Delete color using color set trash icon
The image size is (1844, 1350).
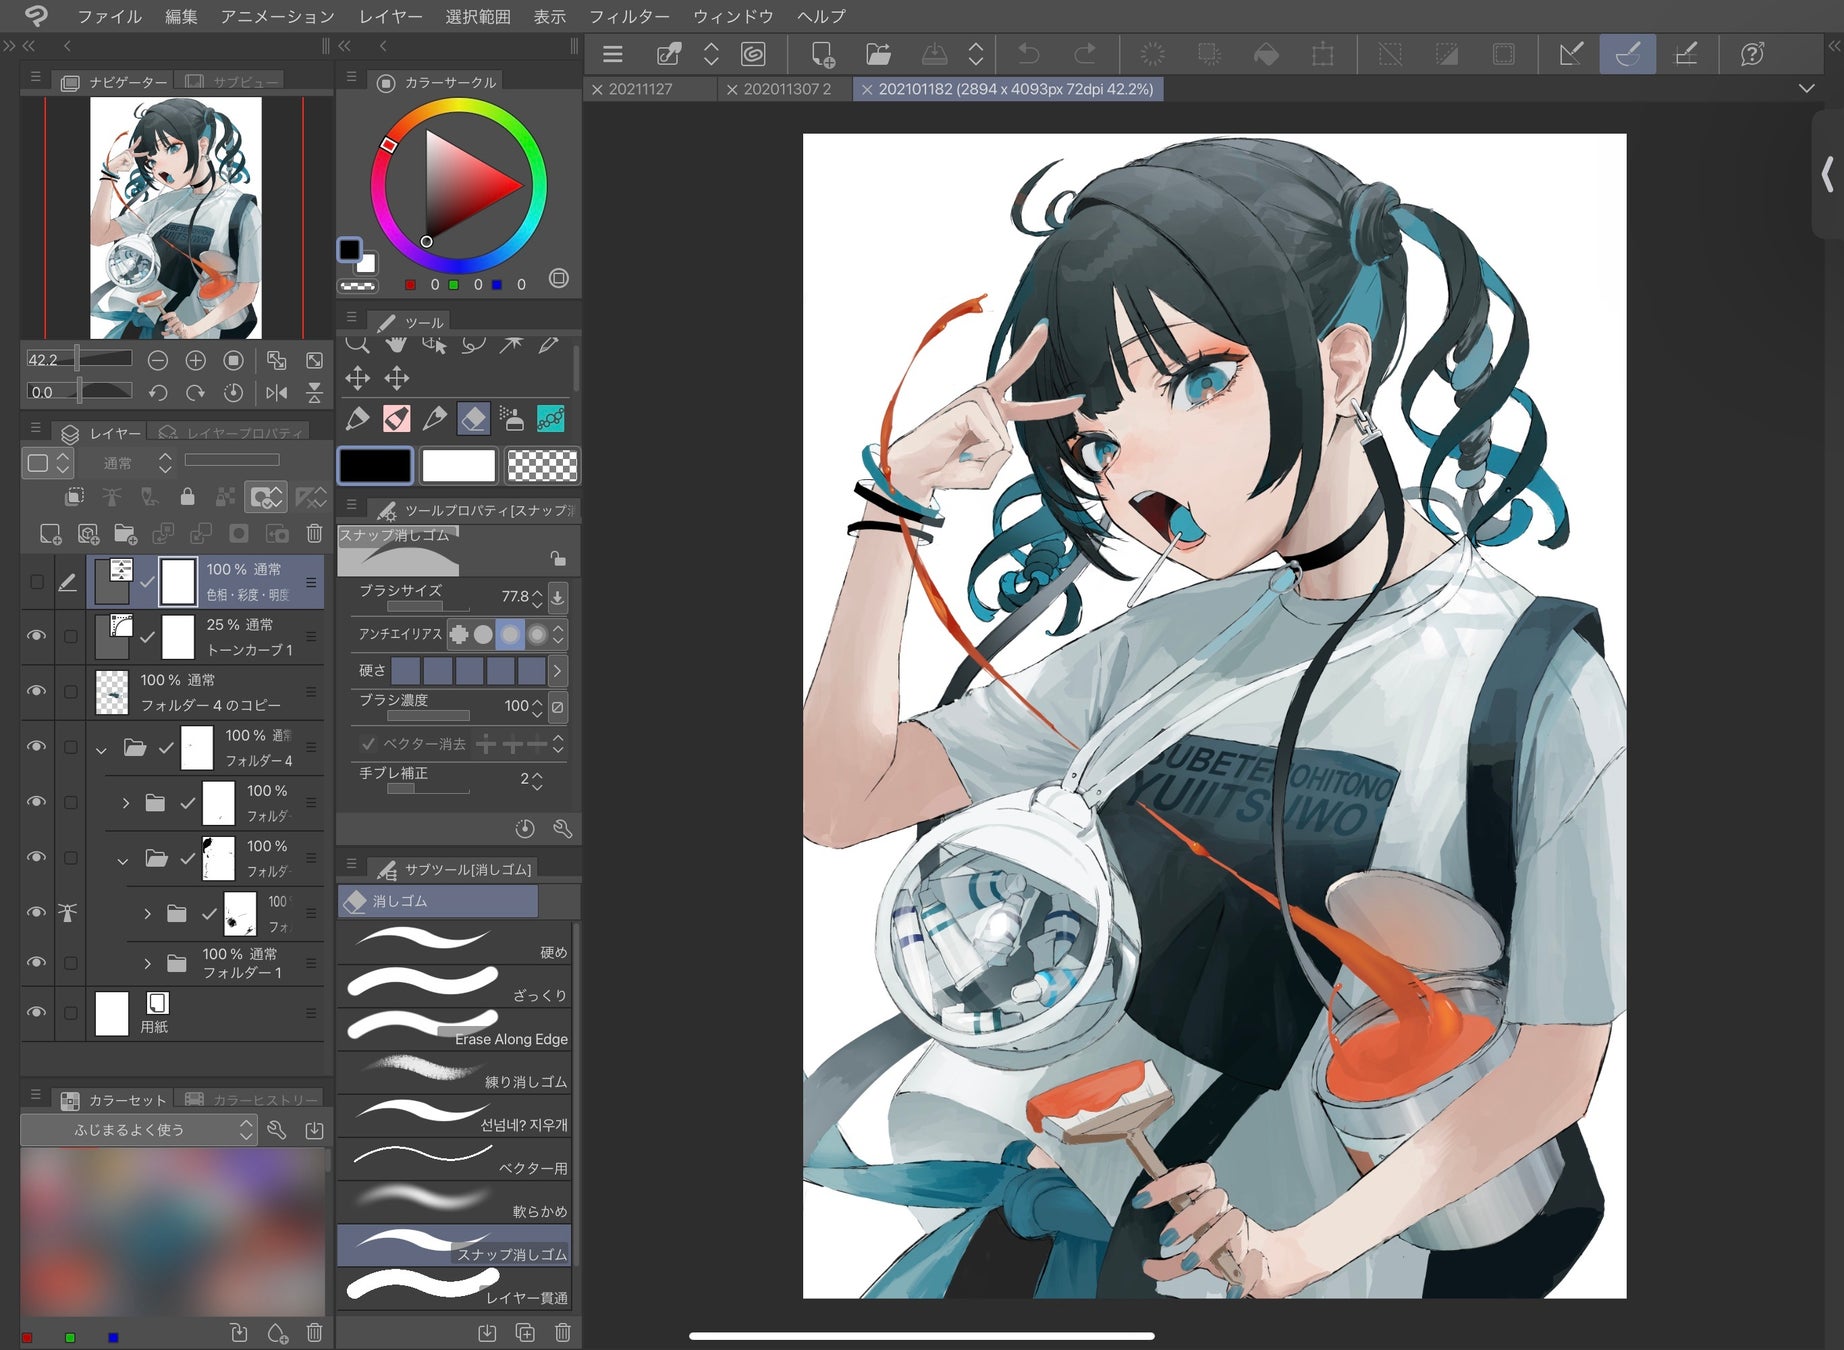[314, 1332]
